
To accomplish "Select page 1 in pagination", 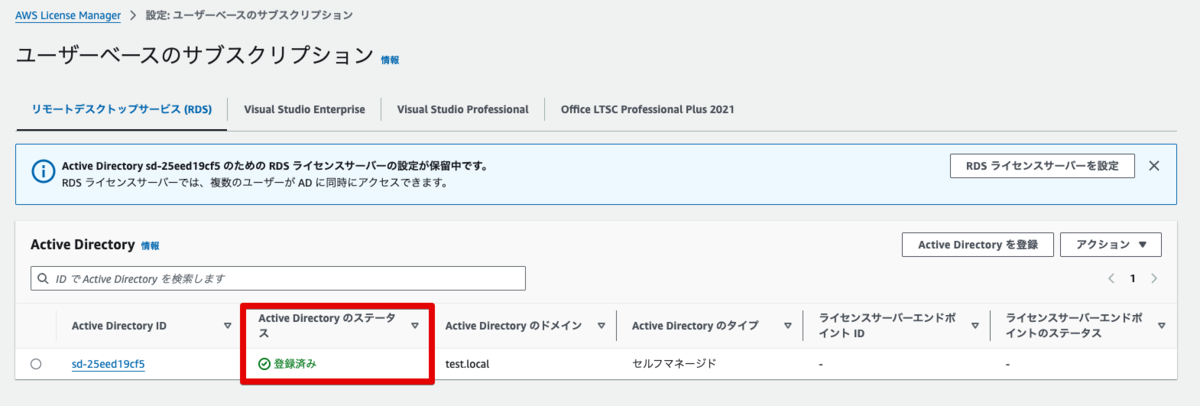I will pos(1133,278).
